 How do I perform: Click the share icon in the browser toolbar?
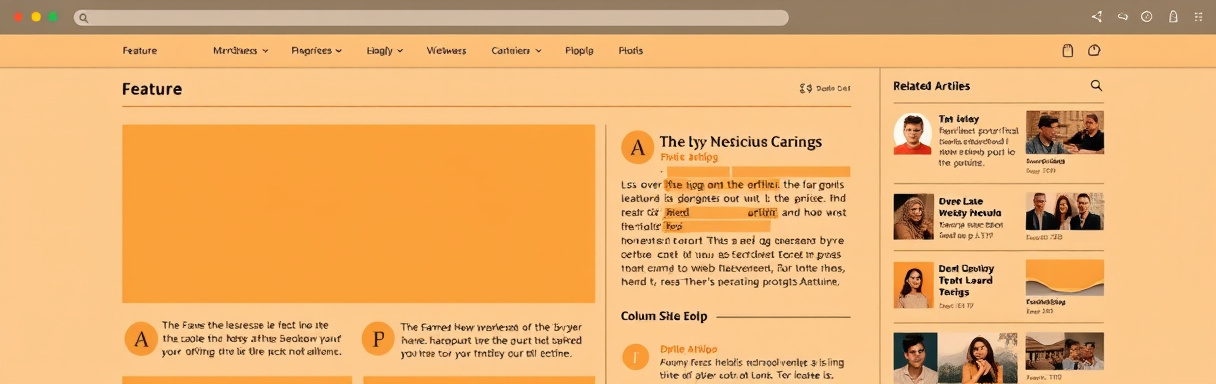pos(1097,17)
